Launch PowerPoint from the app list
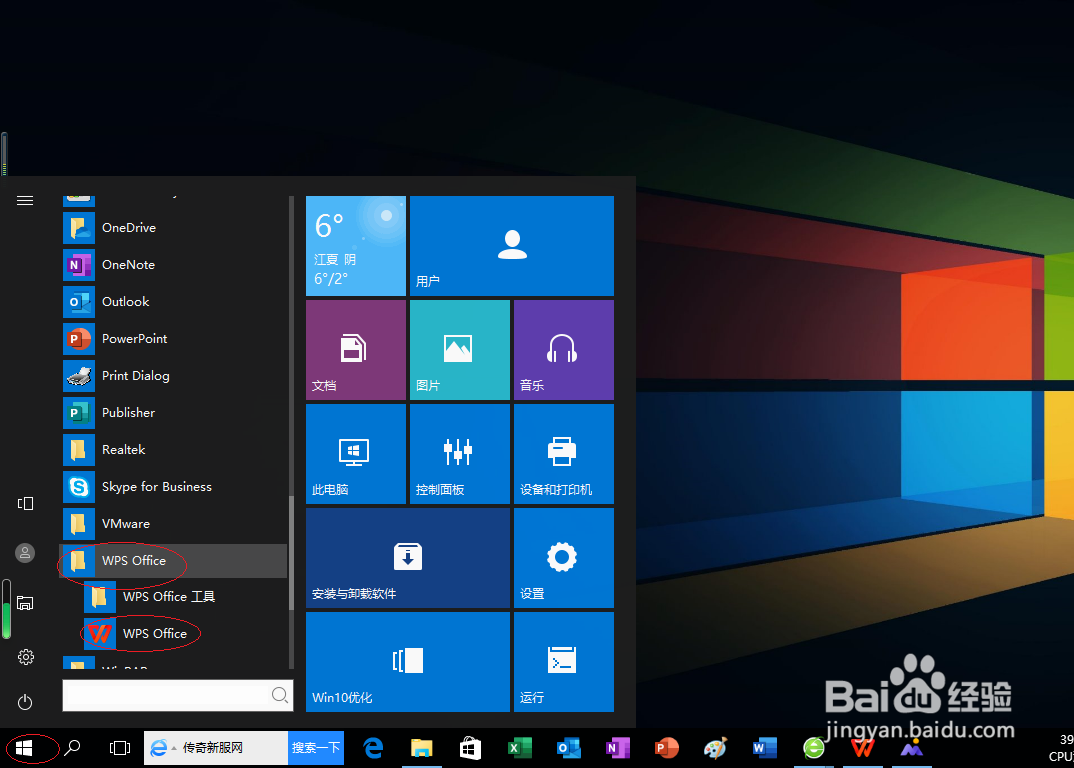The image size is (1074, 768). pyautogui.click(x=174, y=338)
